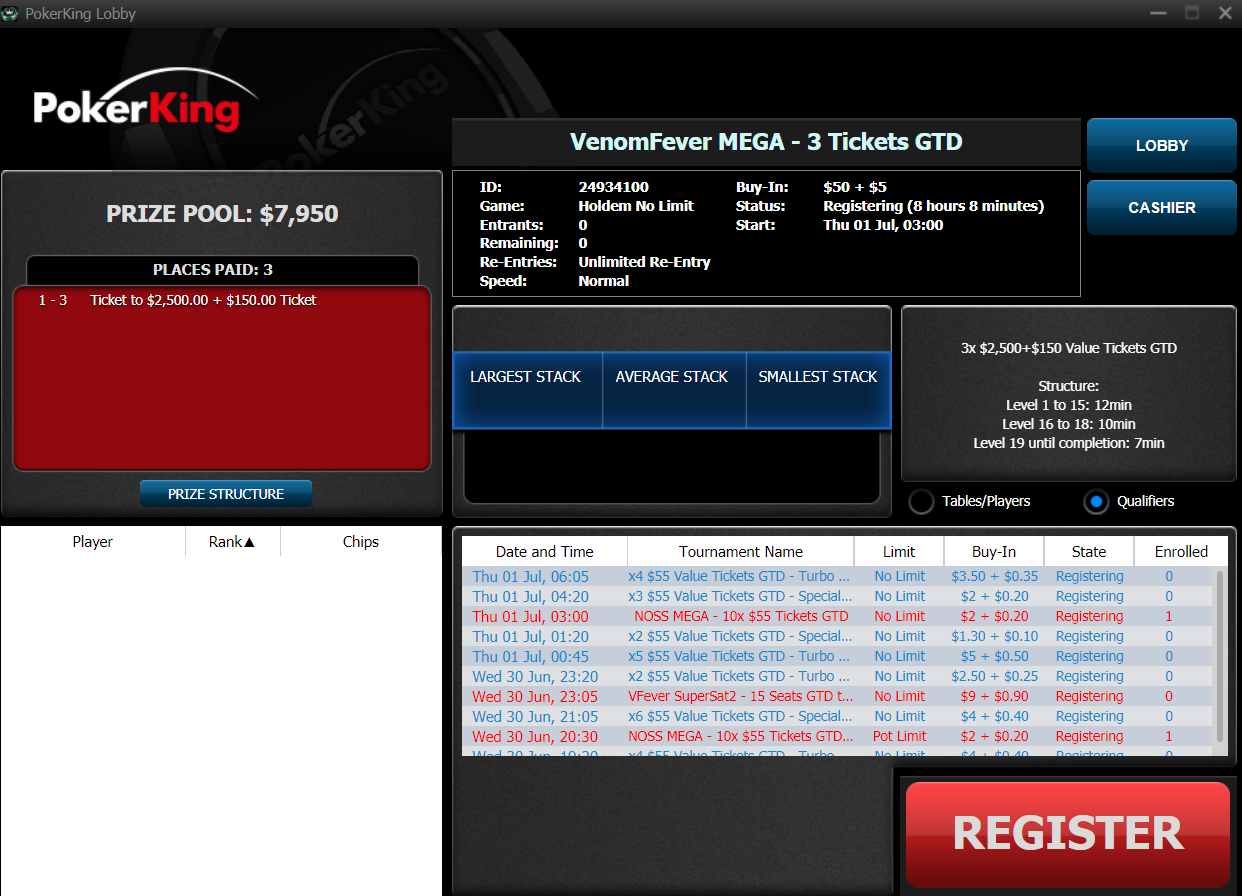Close the PokerKing Lobby window
Image resolution: width=1242 pixels, height=896 pixels.
pyautogui.click(x=1224, y=13)
